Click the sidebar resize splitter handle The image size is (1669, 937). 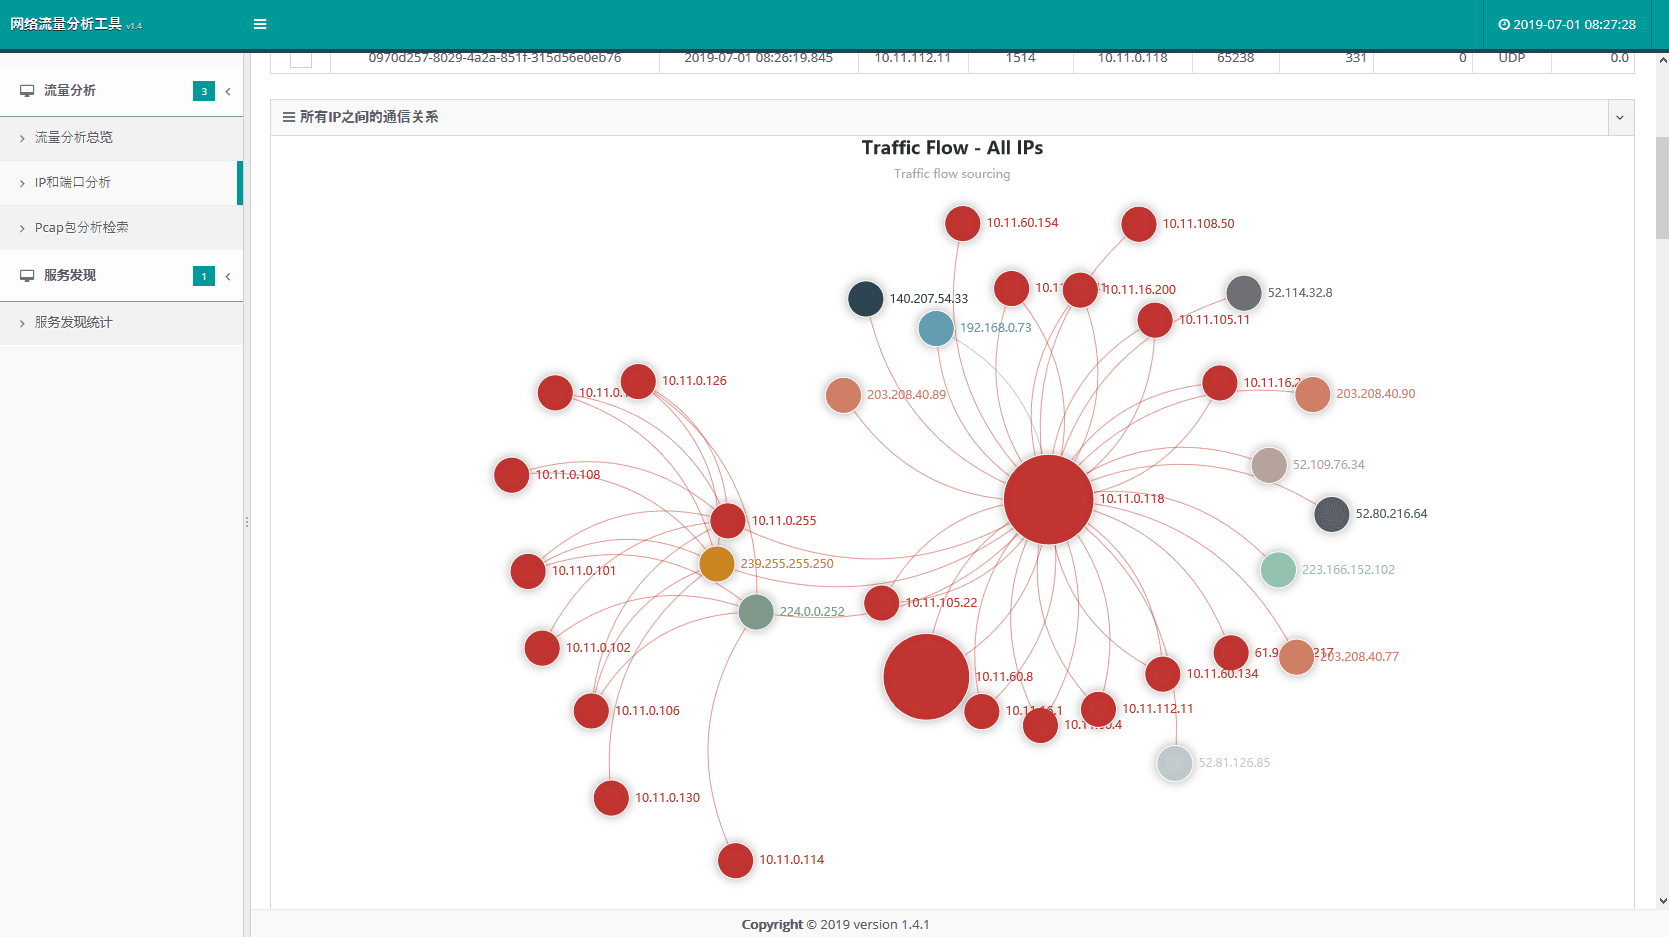[x=247, y=522]
